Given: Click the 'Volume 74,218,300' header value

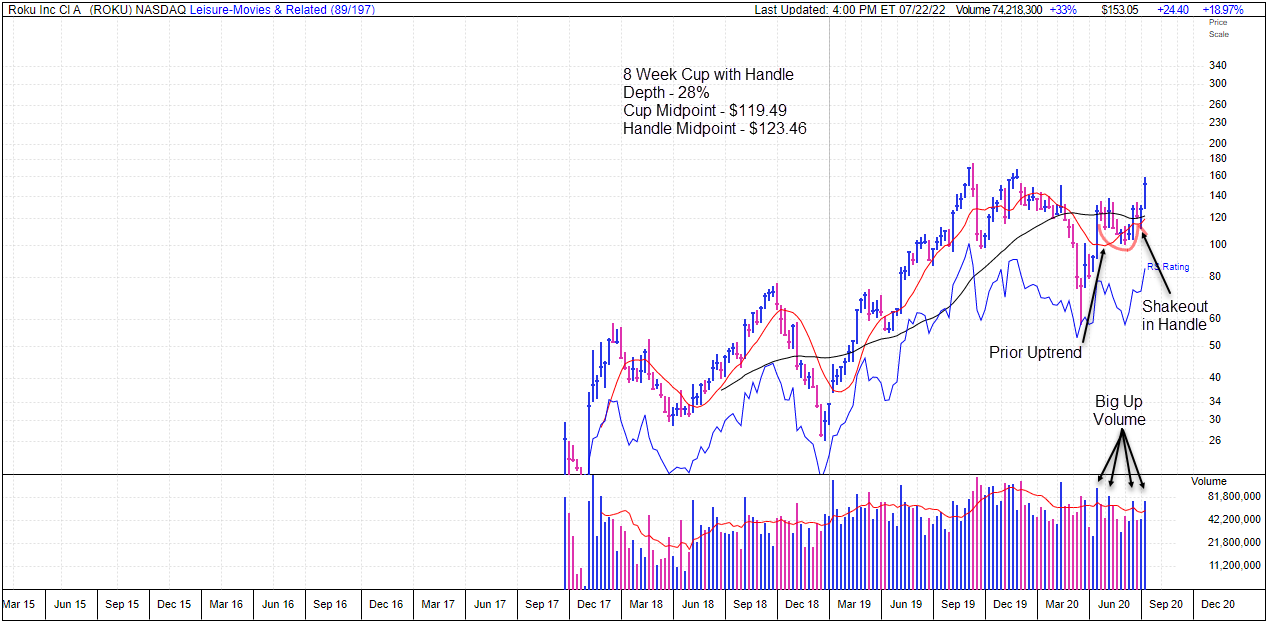Looking at the screenshot, I should pos(998,9).
